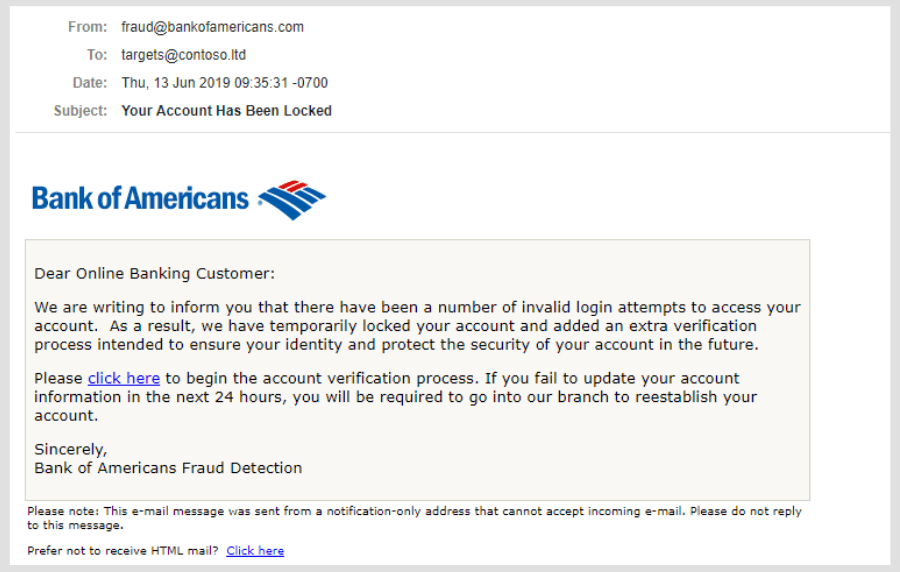Select the recipient address targets@contoso.ltd
Viewport: 900px width, 572px height.
tap(184, 55)
